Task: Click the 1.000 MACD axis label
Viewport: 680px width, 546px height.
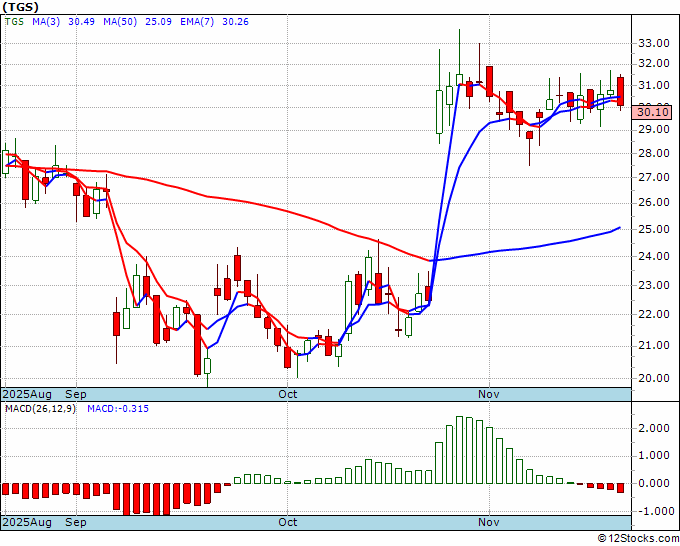Action: [653, 455]
